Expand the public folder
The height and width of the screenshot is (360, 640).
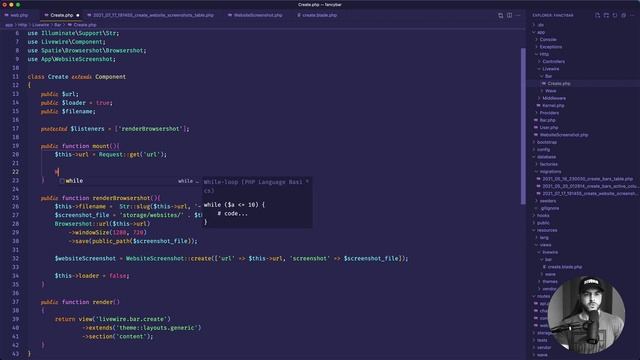543,223
